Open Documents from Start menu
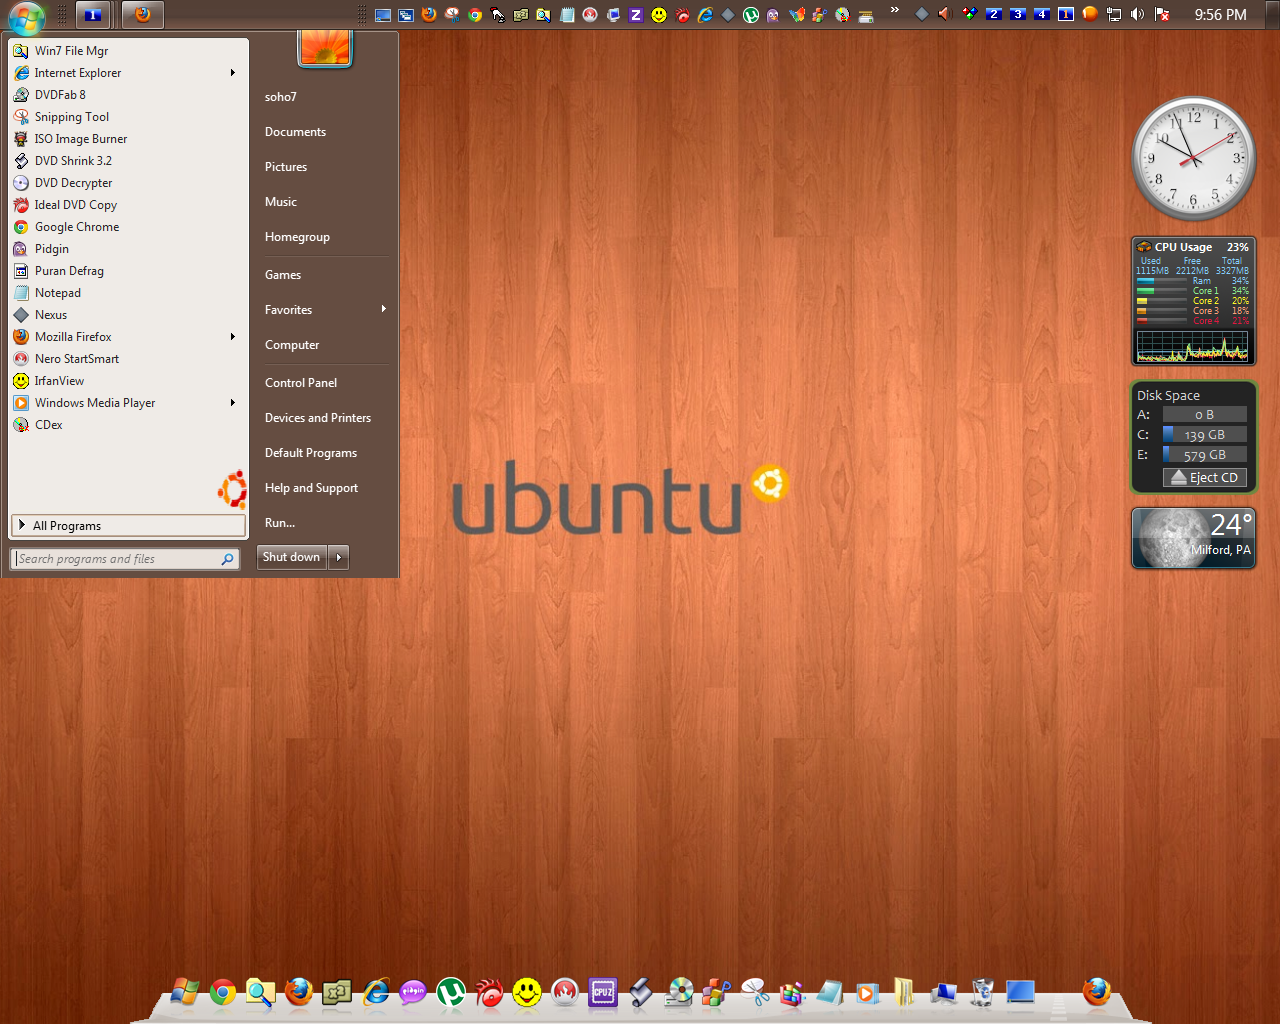Screen dimensions: 1280x1024 [295, 132]
